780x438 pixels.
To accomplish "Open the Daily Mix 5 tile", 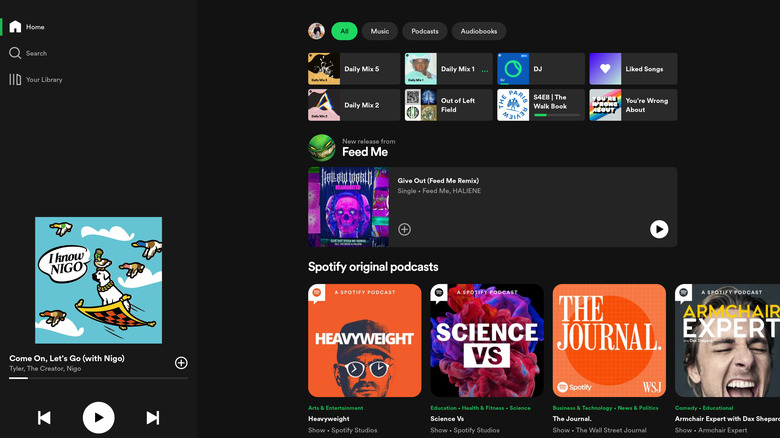I will [x=354, y=69].
